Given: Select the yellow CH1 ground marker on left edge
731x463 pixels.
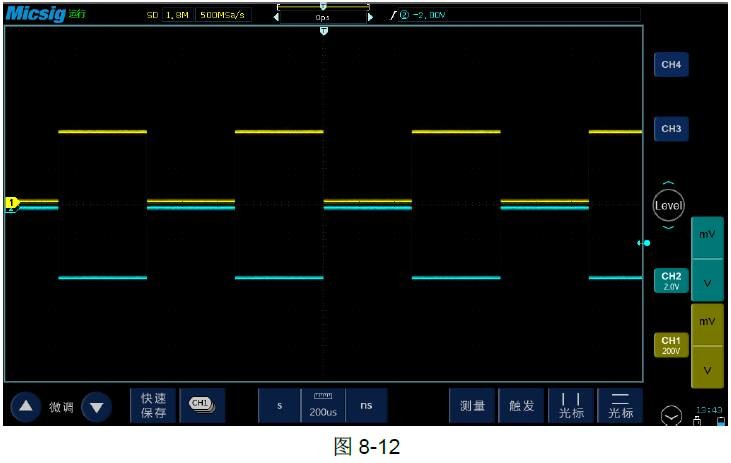Looking at the screenshot, I should [11, 204].
